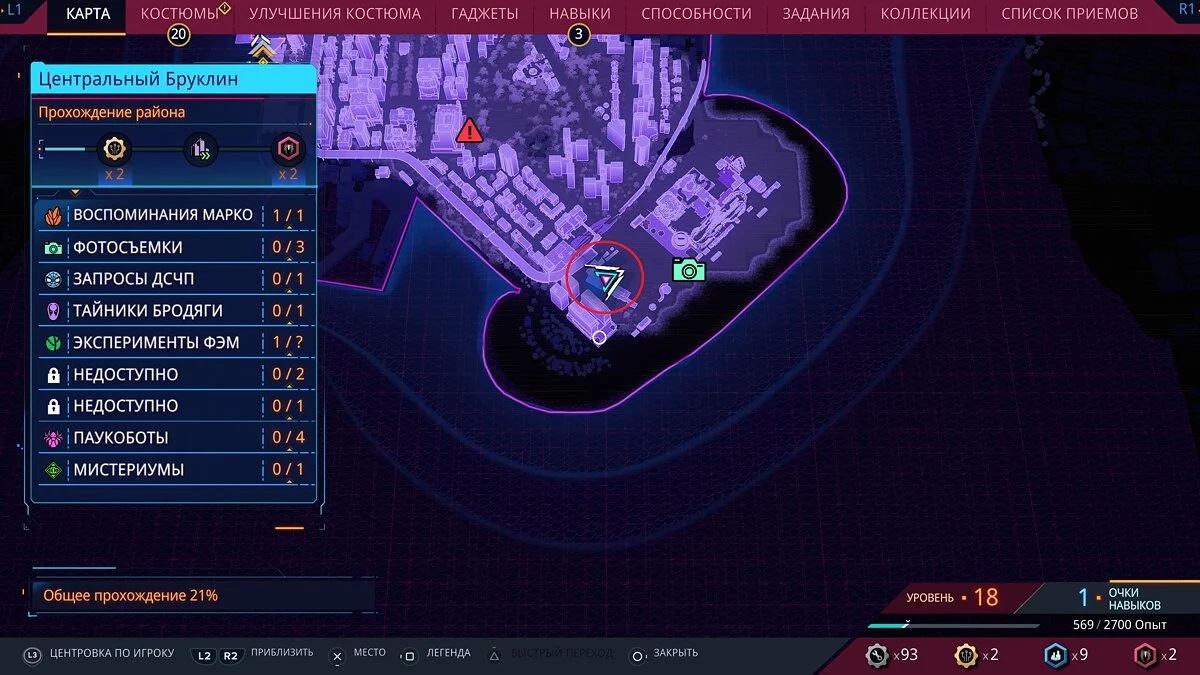Viewport: 1200px width, 675px height.
Task: Select the ЭКСПЕРИМЕНТЫ ФЭМ row
Action: [x=174, y=343]
